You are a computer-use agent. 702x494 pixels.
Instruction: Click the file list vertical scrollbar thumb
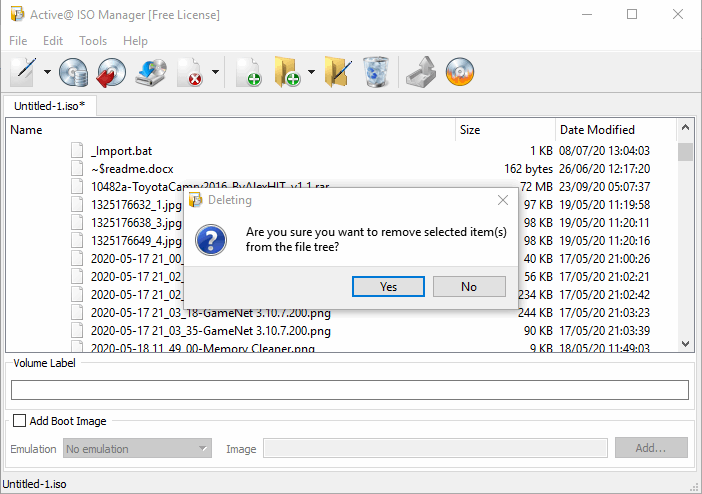pyautogui.click(x=685, y=152)
